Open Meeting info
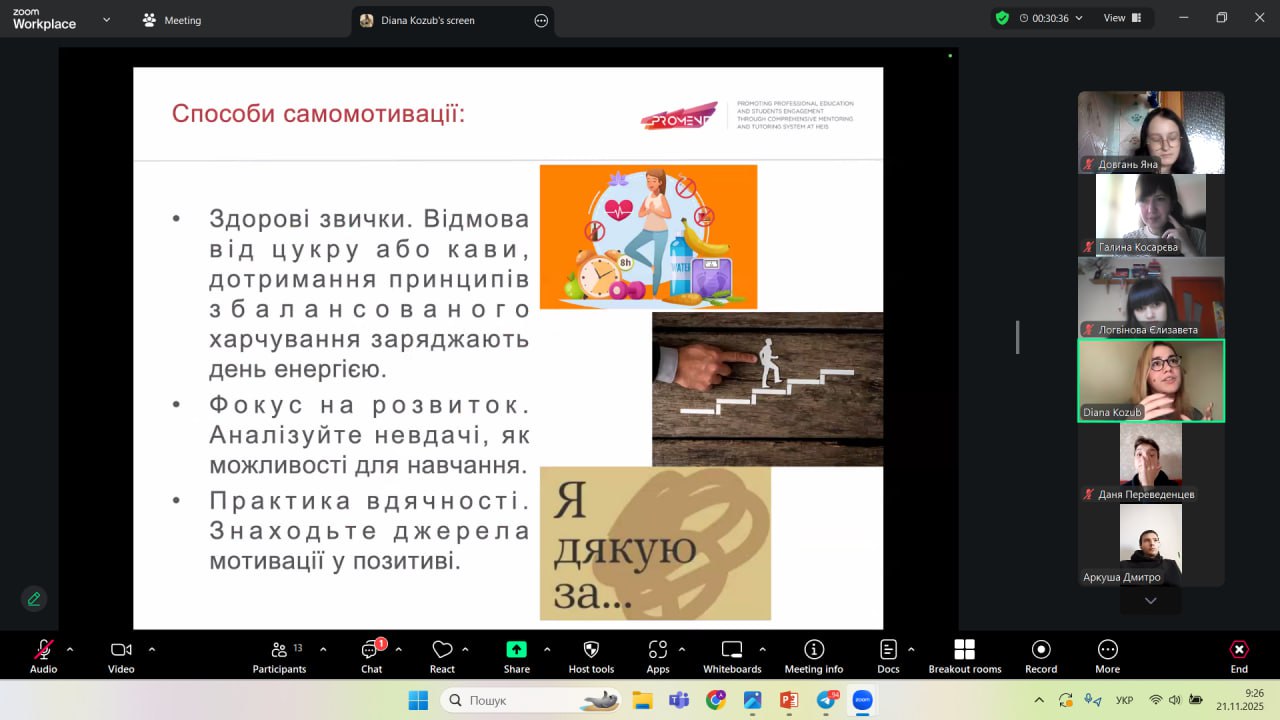 coord(814,655)
